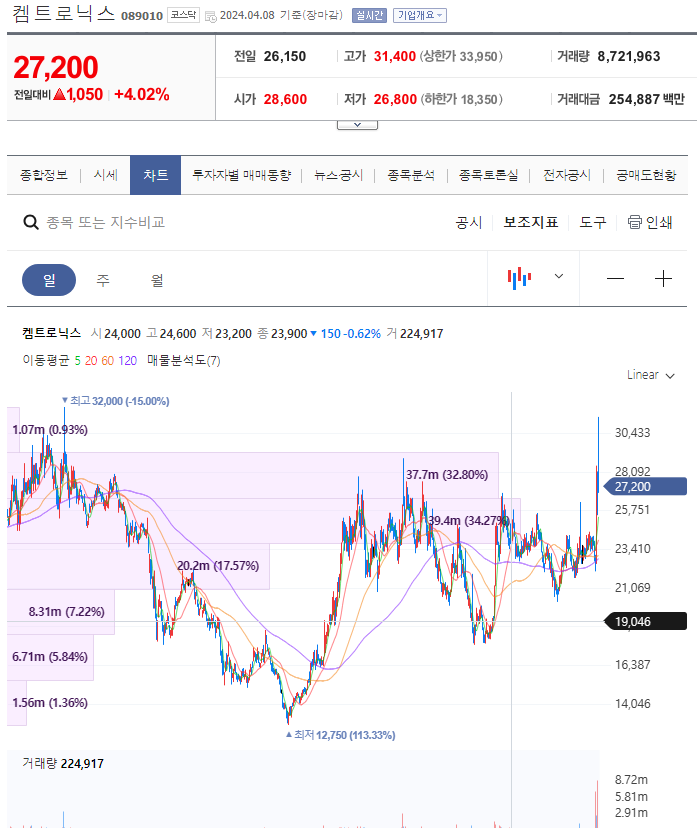Screen dimensions: 697x828
Task: Open 보조지표 indicators menu
Action: coord(531,222)
